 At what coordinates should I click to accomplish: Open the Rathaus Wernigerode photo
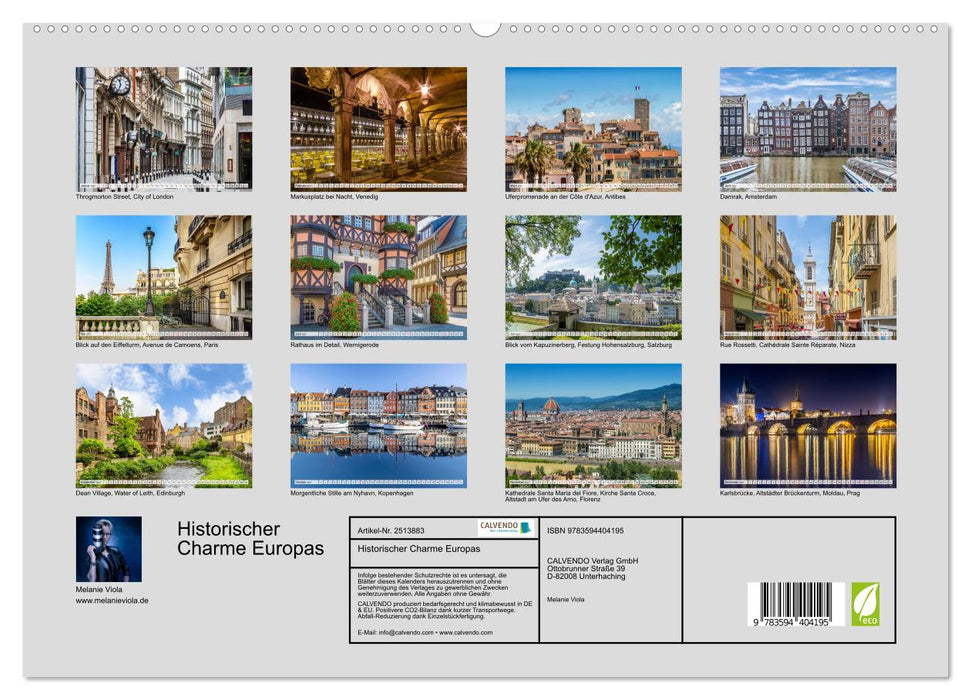378,277
